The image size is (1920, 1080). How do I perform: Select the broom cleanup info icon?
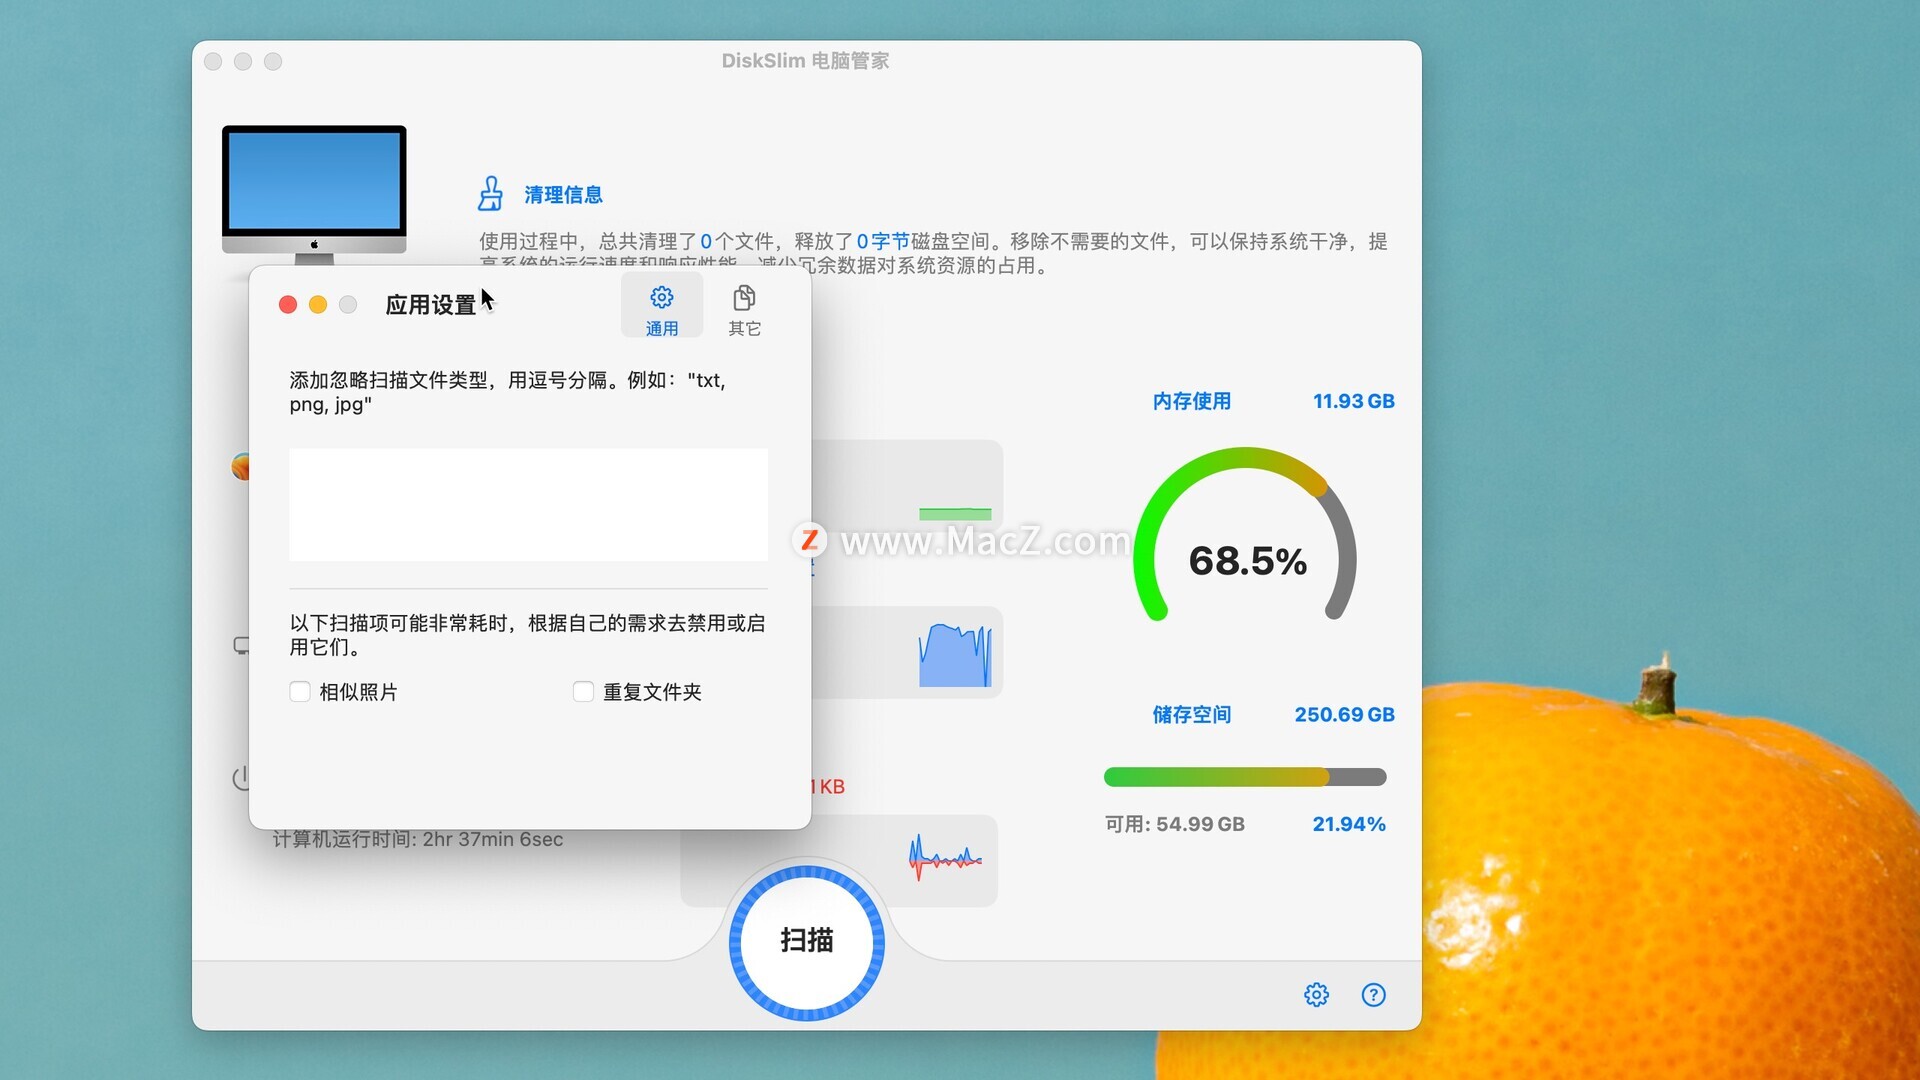pyautogui.click(x=490, y=194)
